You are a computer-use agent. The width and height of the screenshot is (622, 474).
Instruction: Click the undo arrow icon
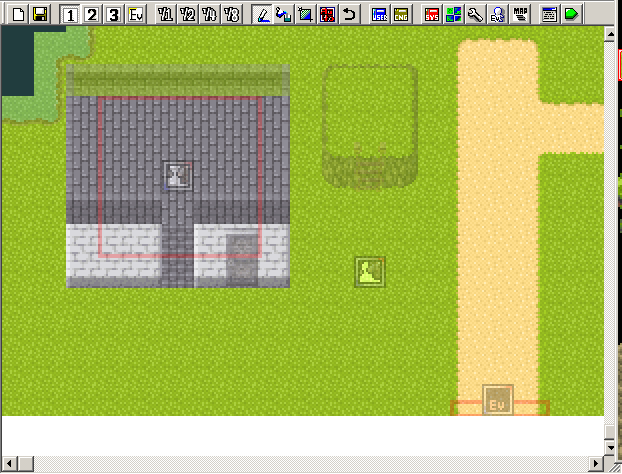click(x=349, y=14)
